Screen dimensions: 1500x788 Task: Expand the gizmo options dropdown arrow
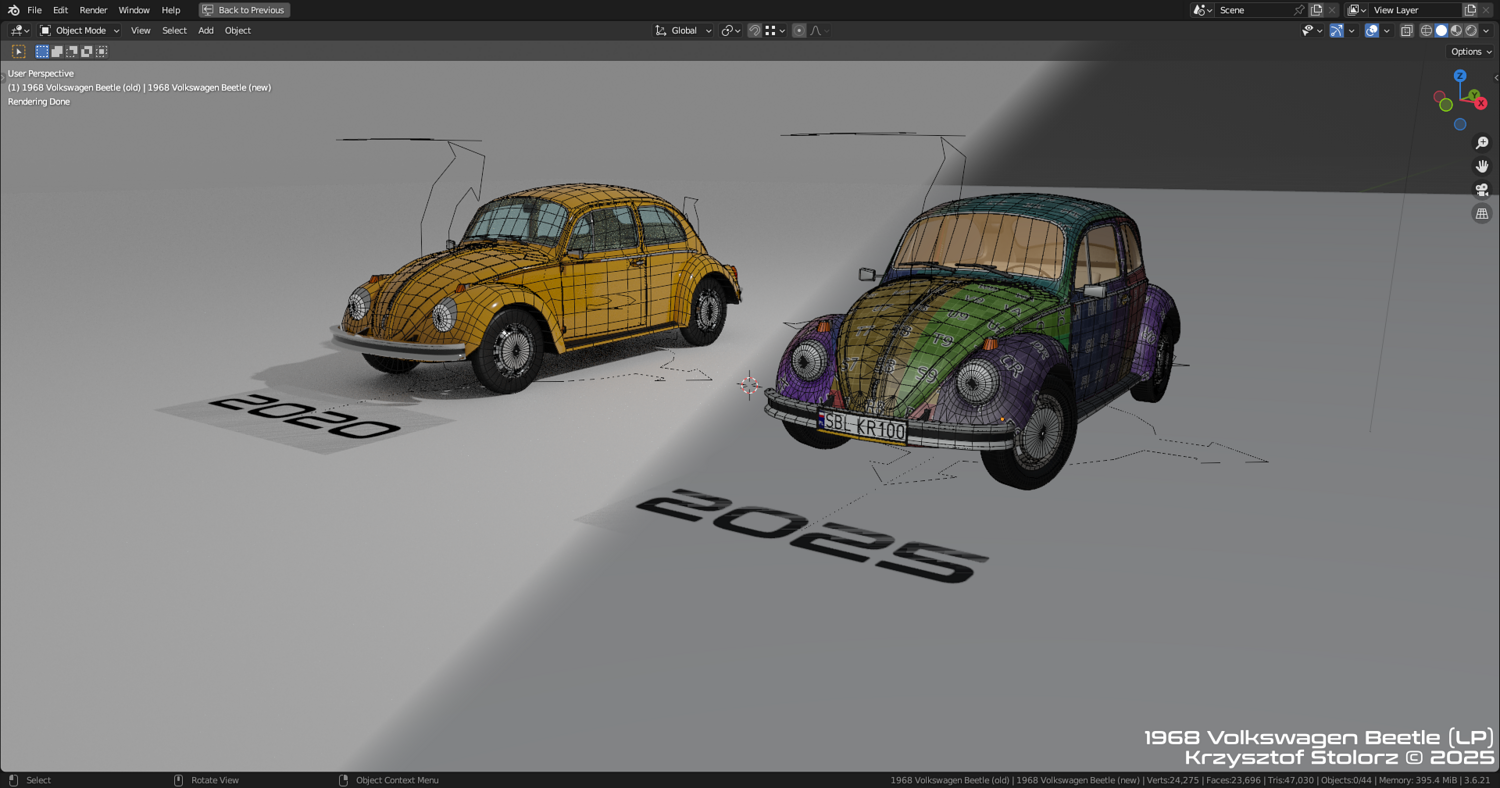pos(1351,31)
